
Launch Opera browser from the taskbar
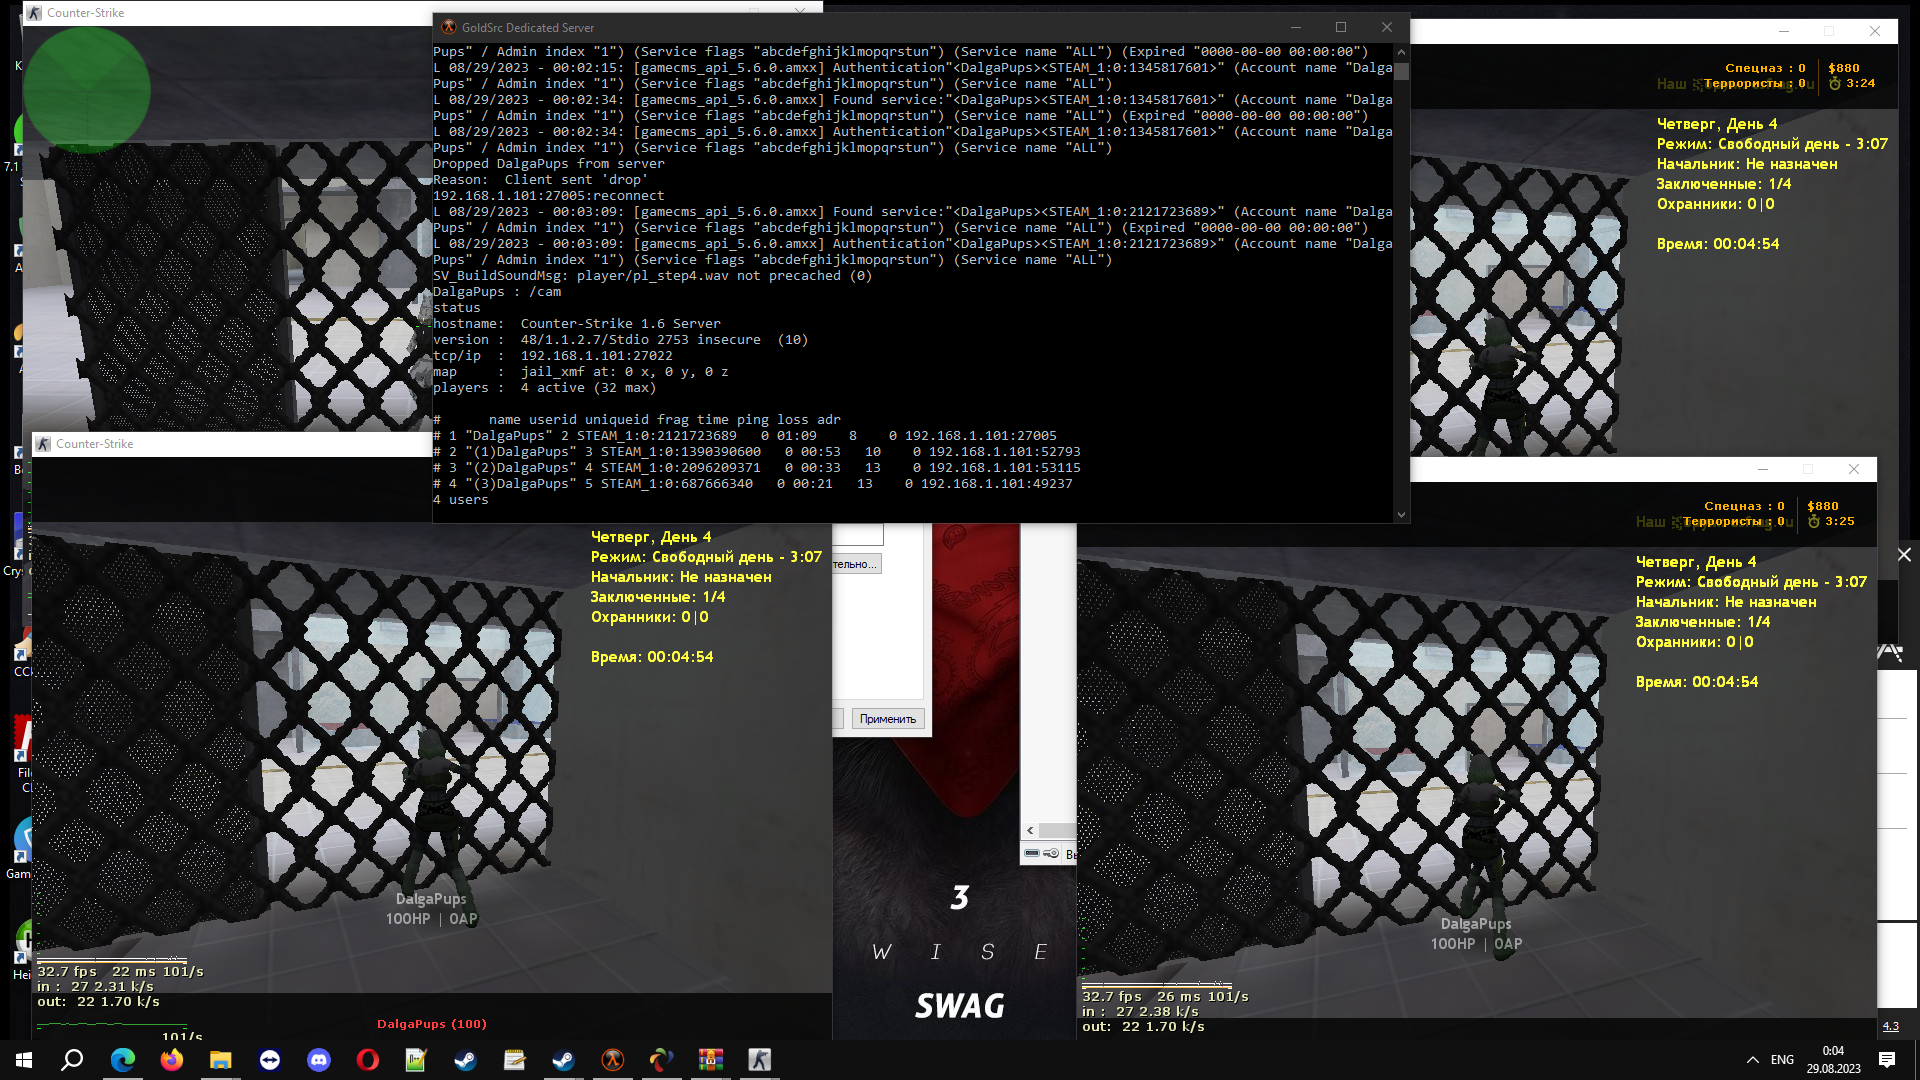(x=368, y=1060)
